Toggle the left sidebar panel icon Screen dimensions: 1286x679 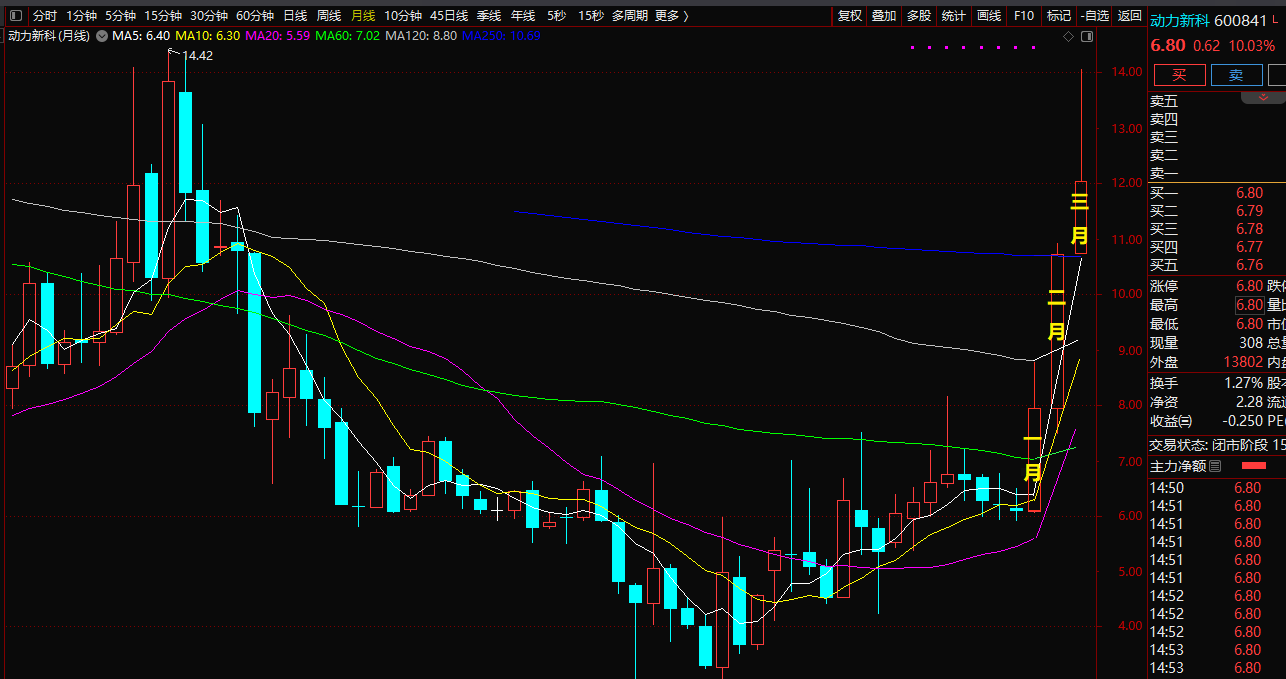coord(15,16)
